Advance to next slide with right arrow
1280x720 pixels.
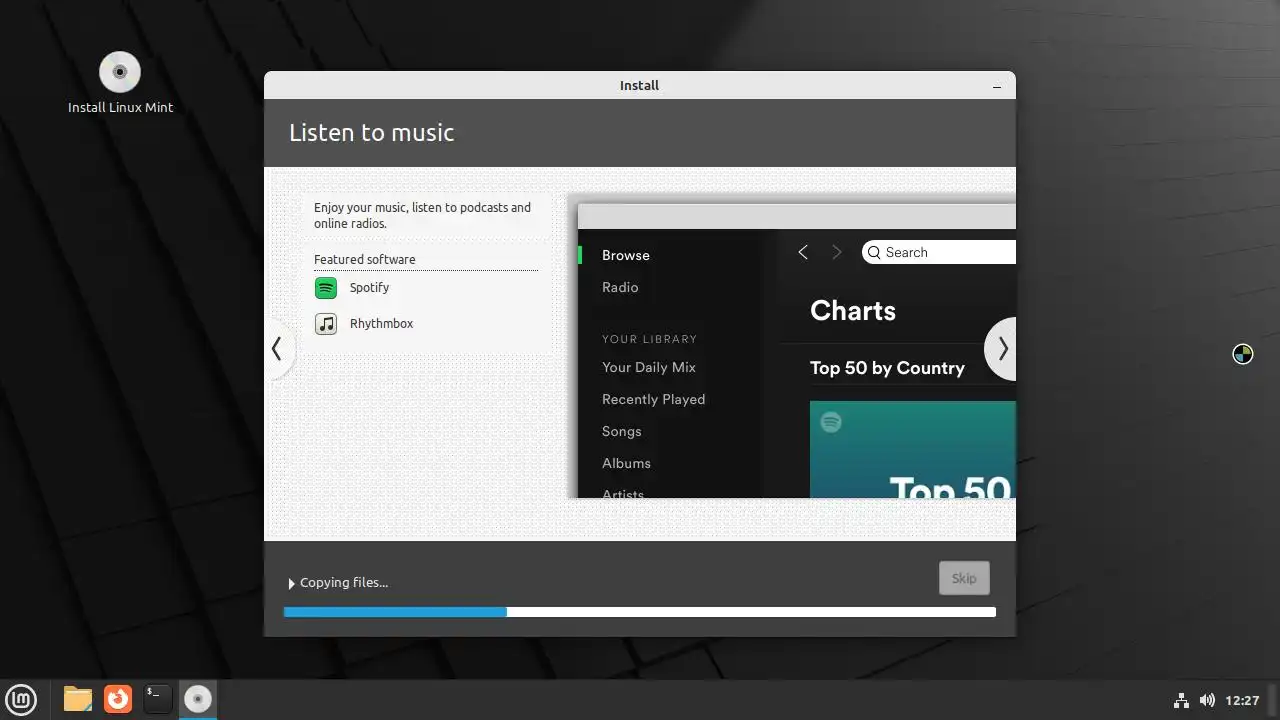1002,348
